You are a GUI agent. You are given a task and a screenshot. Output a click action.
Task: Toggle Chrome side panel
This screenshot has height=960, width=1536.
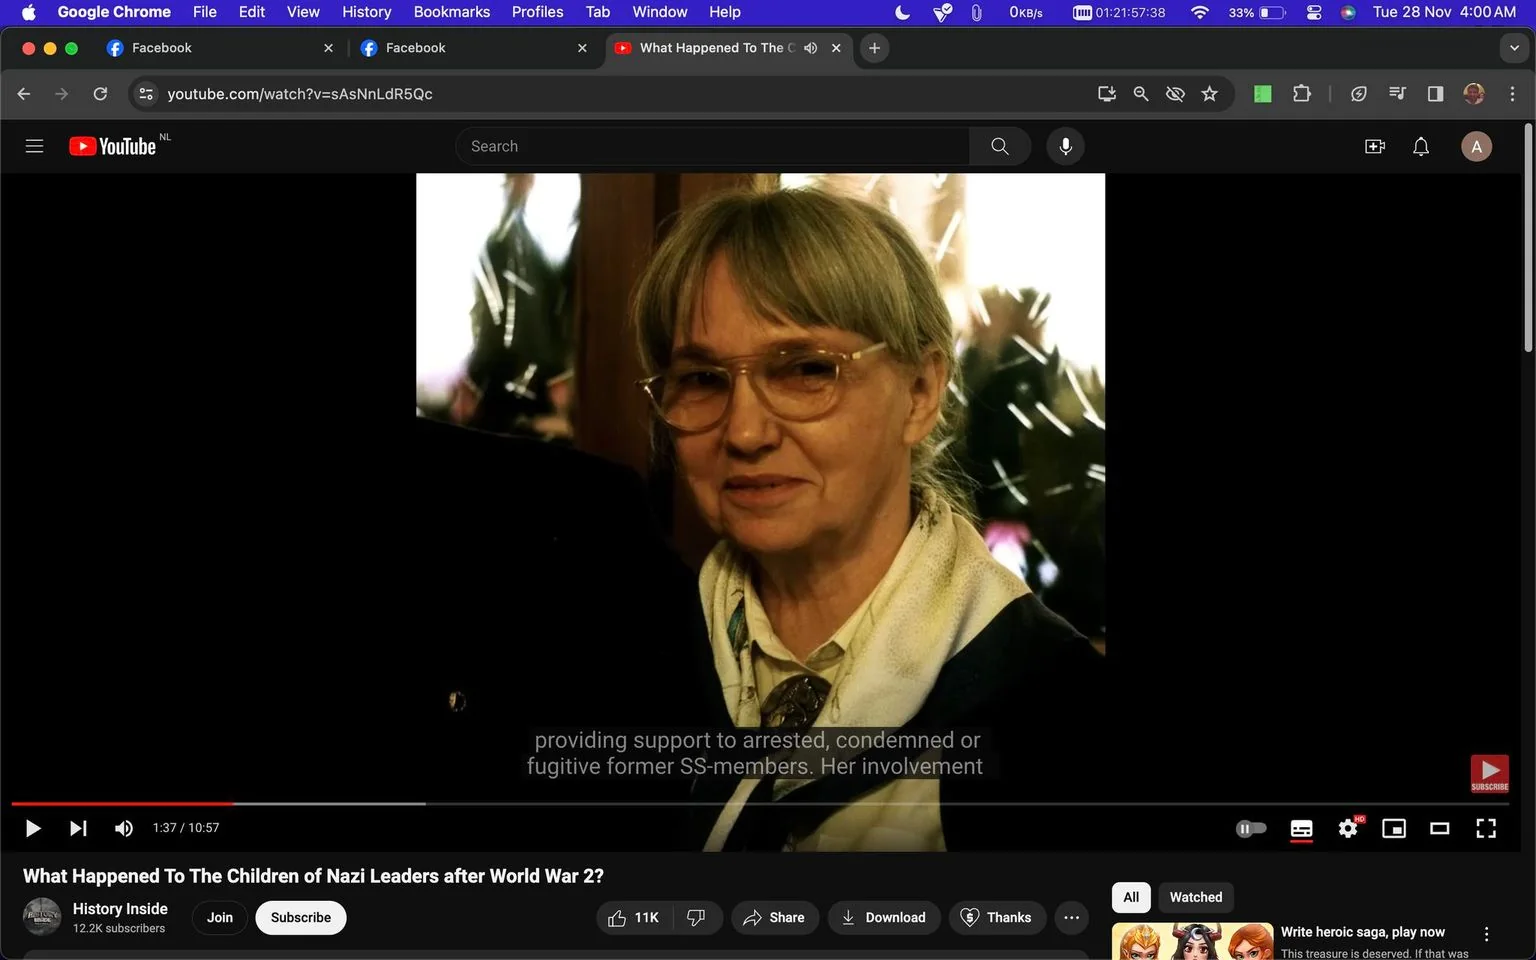pos(1435,94)
